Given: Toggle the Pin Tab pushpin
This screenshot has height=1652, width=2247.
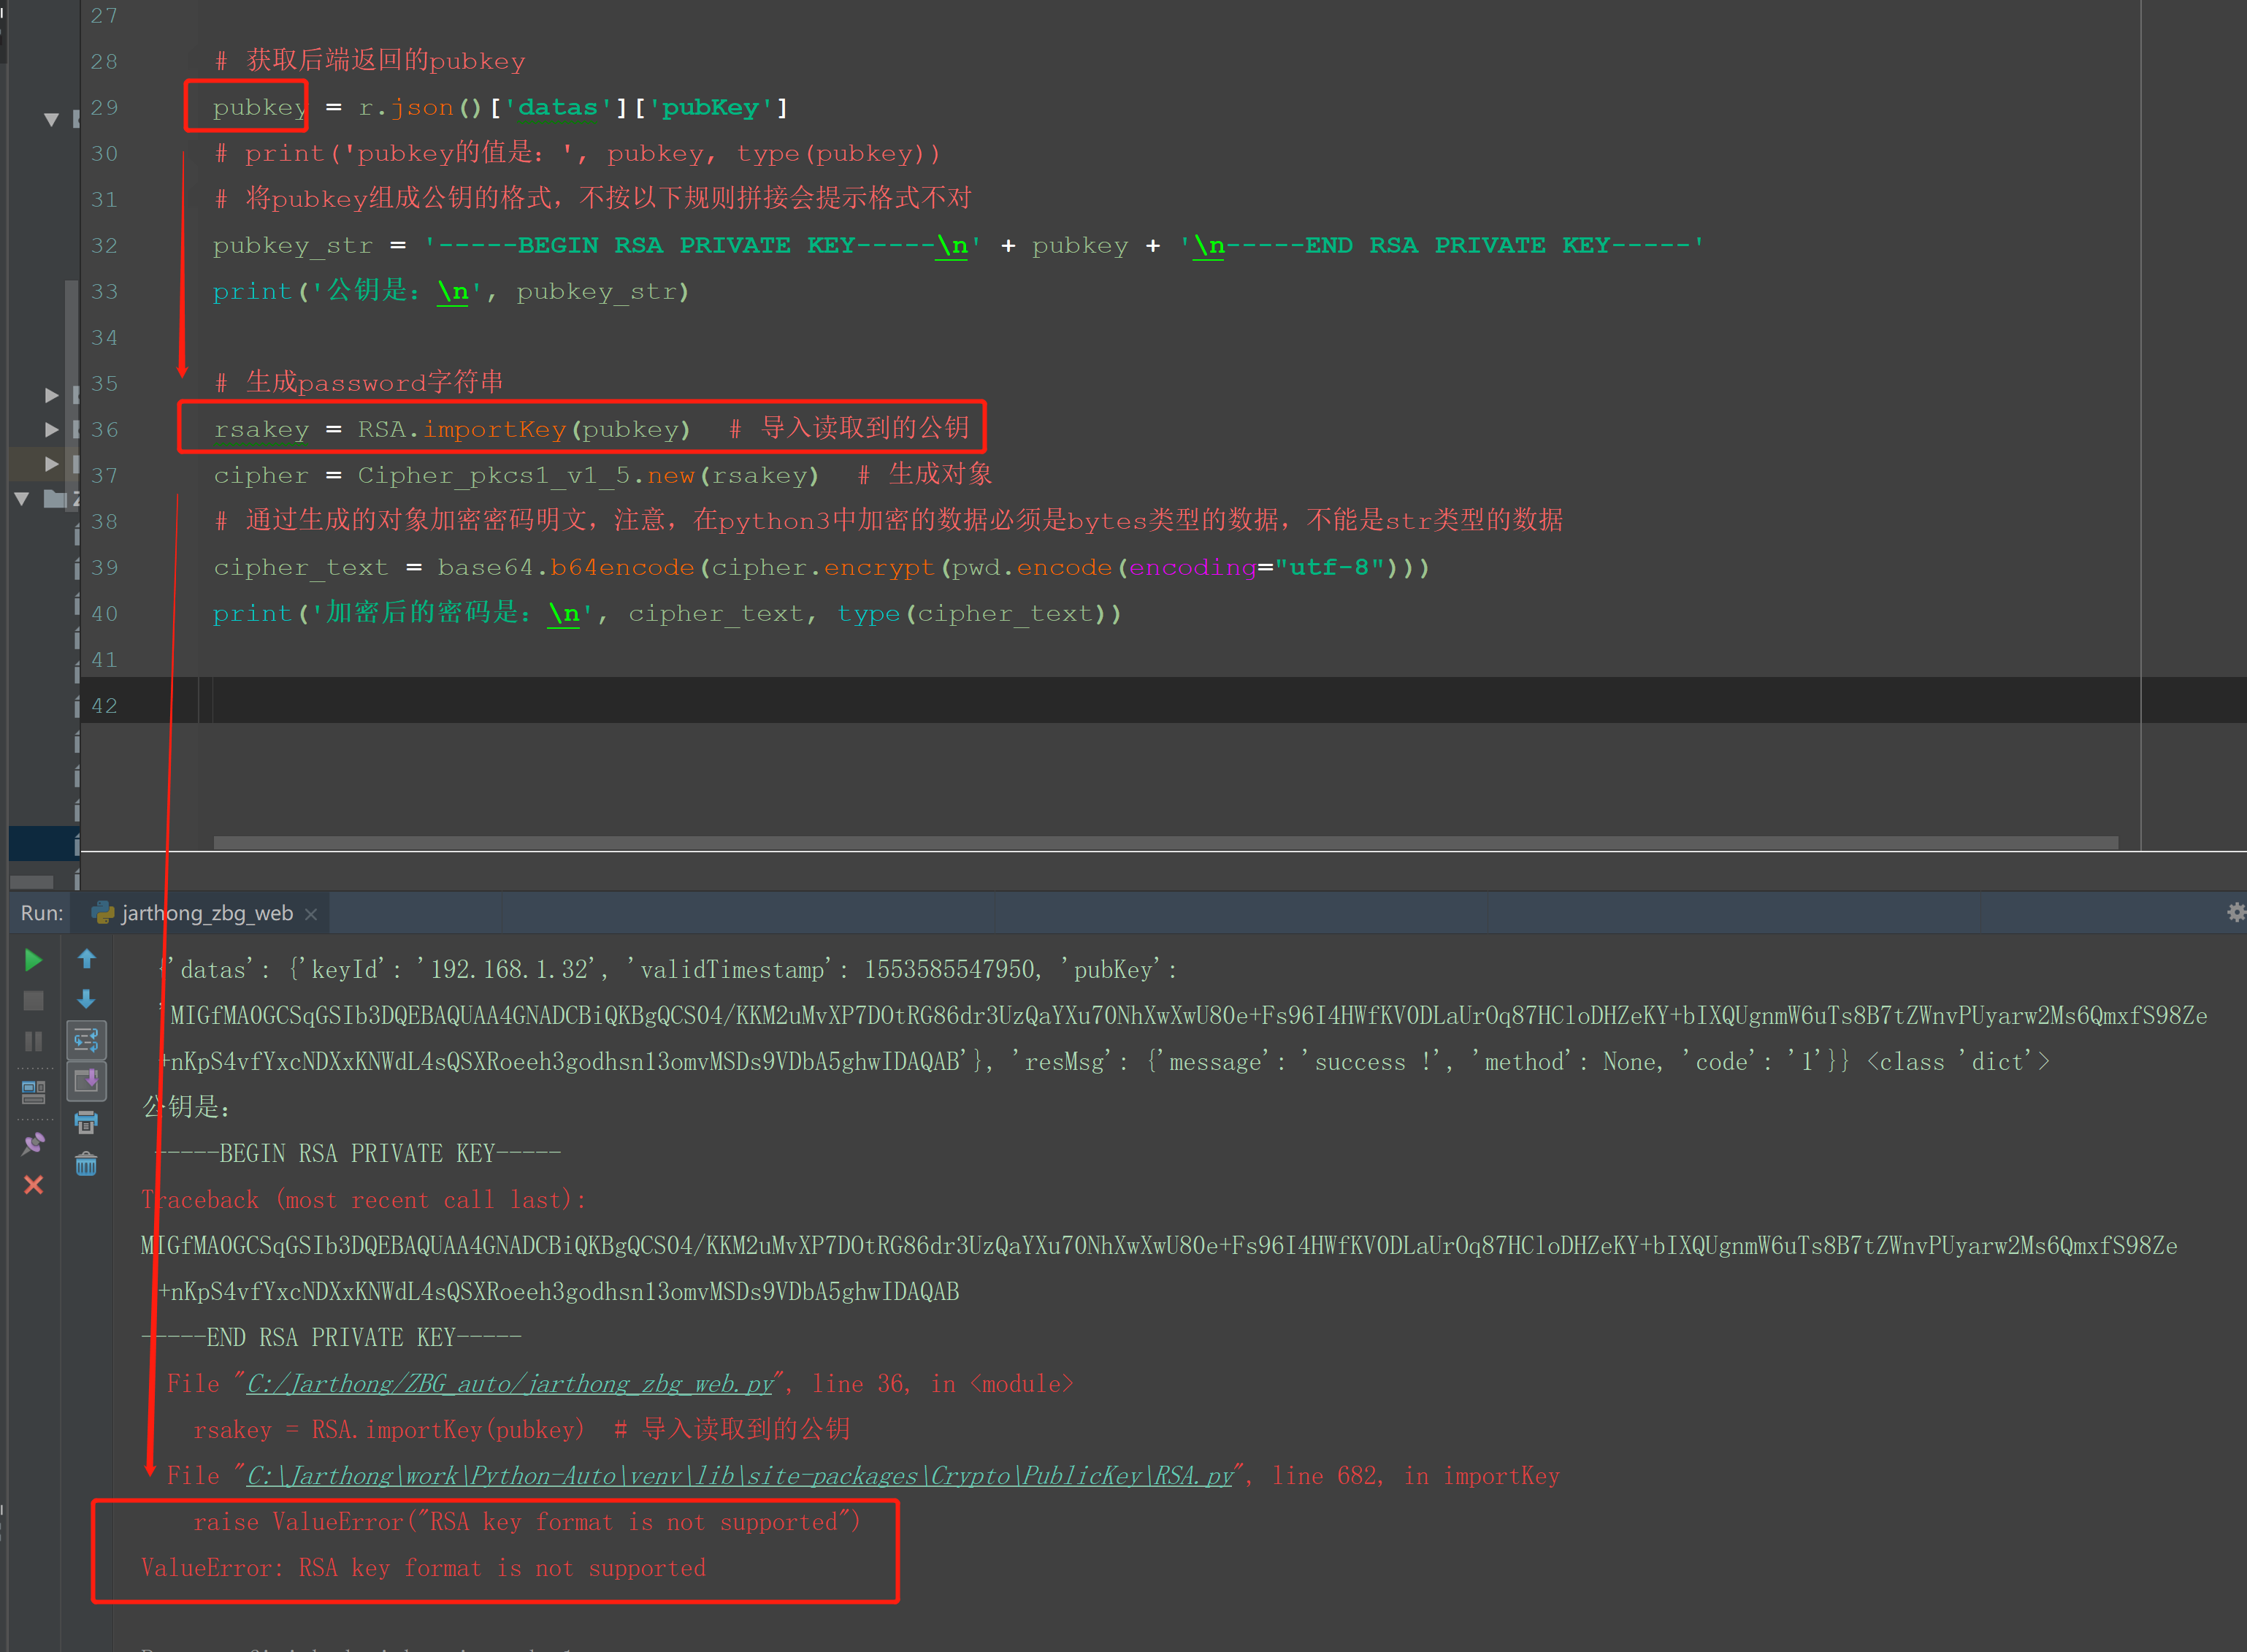Looking at the screenshot, I should pyautogui.click(x=33, y=1143).
